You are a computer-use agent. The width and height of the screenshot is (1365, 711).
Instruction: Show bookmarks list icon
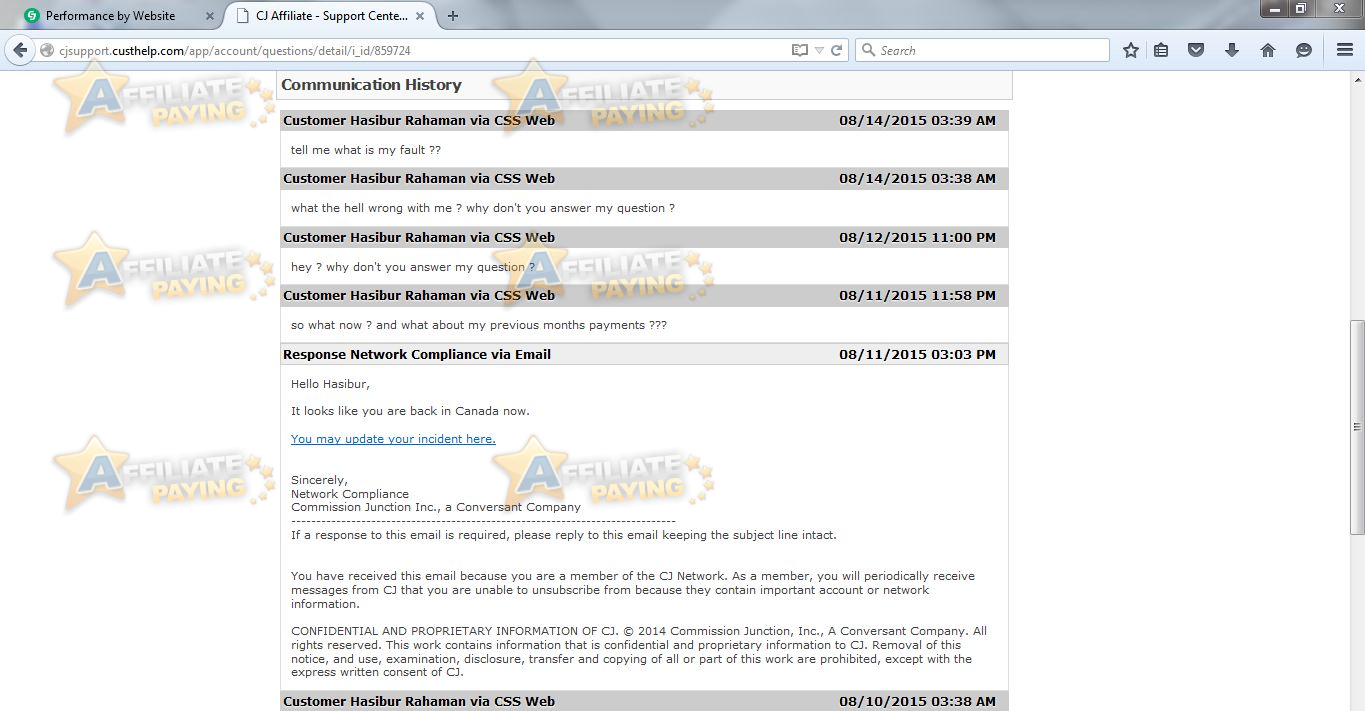(x=1161, y=50)
